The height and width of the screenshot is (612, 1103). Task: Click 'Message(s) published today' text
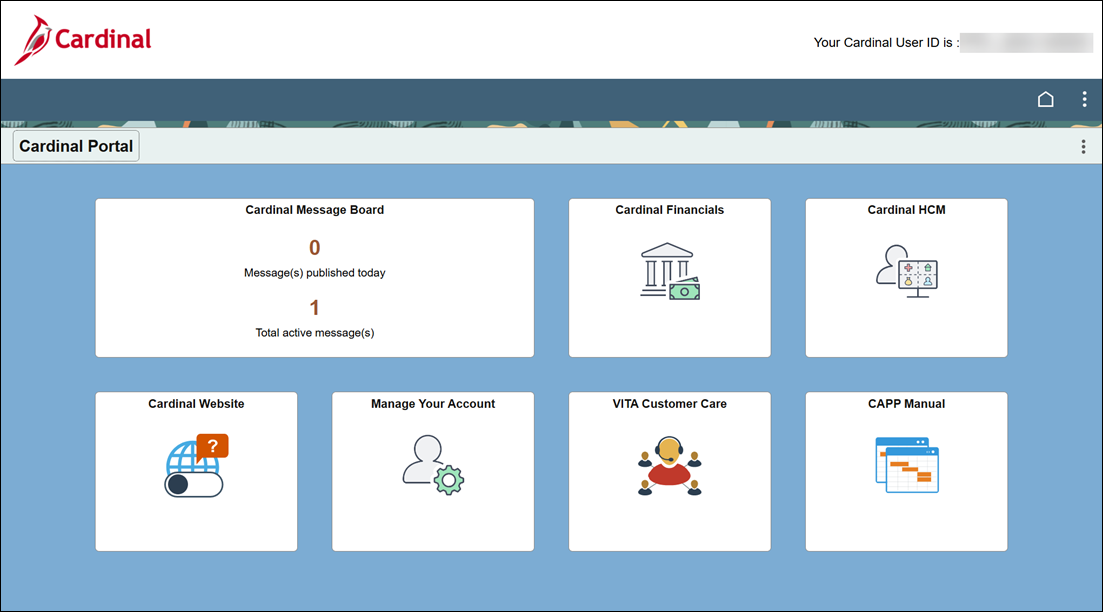click(314, 273)
